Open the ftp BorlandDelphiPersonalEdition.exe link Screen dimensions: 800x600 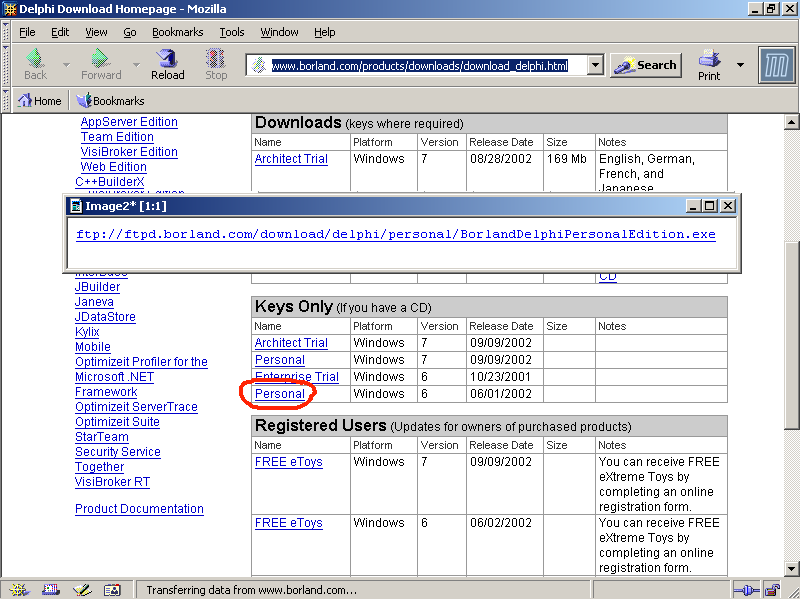pyautogui.click(x=396, y=234)
